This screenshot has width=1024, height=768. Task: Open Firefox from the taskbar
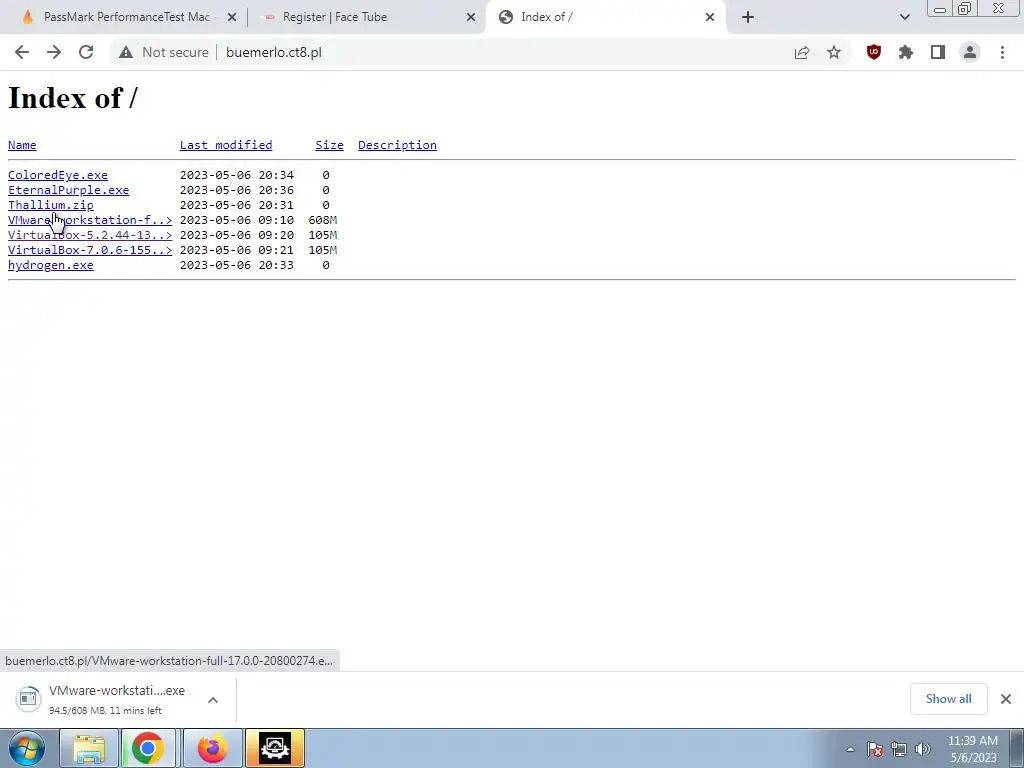click(x=212, y=748)
